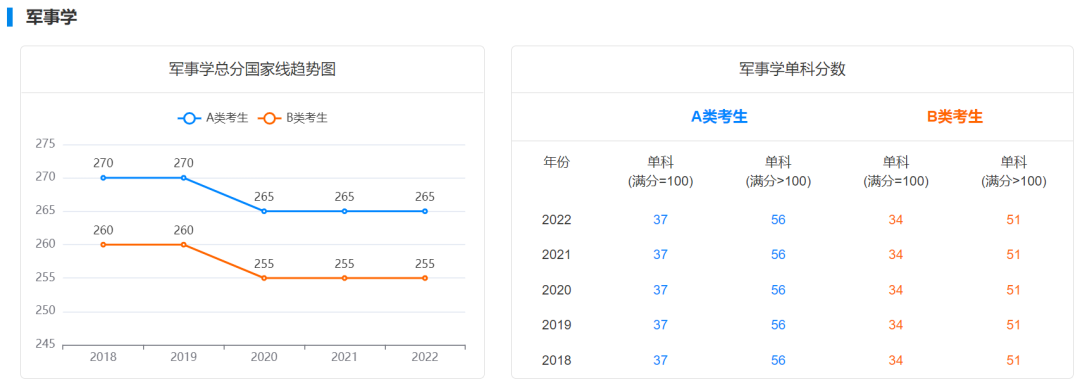Click the 2020 orange data point marked 255
1080x387 pixels.
click(264, 278)
